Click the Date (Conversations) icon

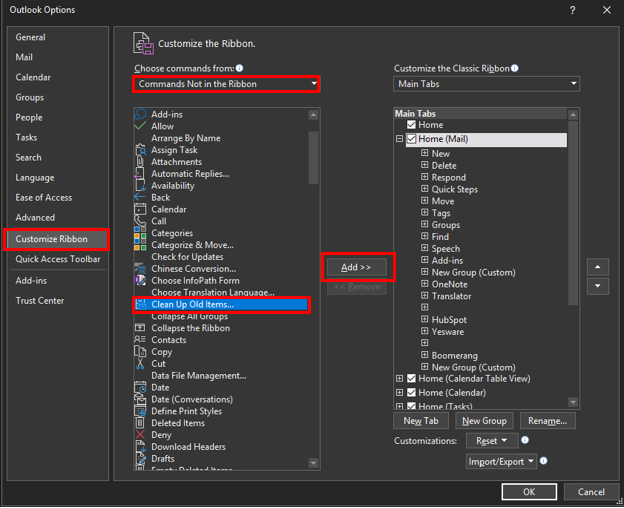point(140,399)
